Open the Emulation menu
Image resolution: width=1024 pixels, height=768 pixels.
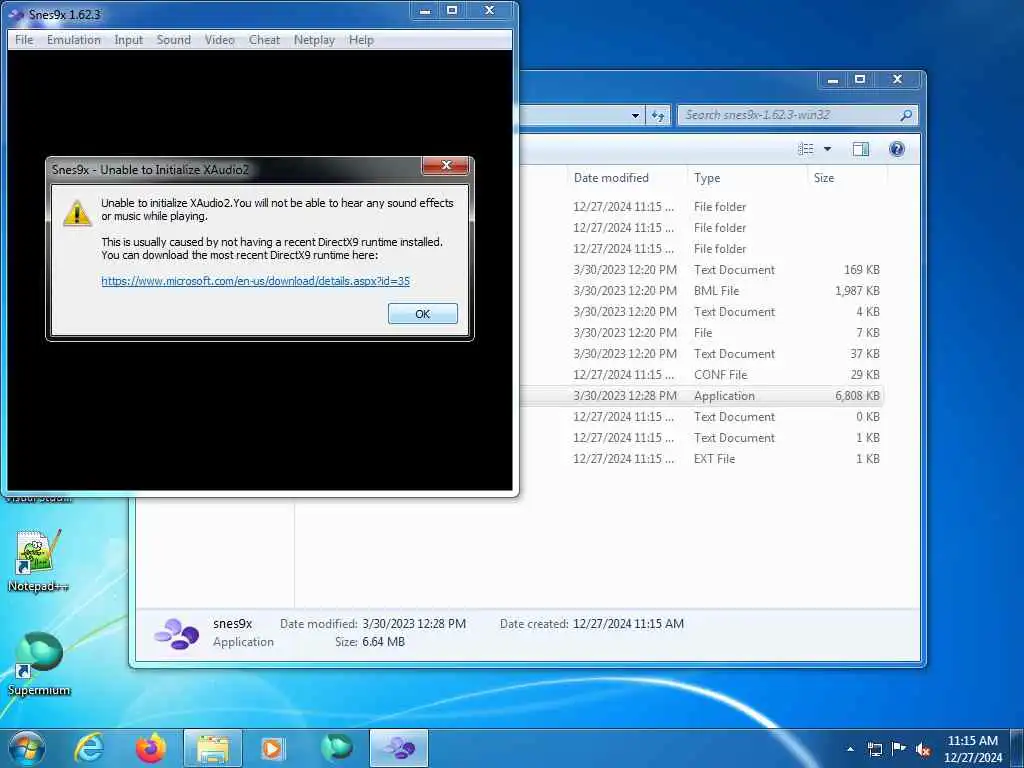point(74,40)
